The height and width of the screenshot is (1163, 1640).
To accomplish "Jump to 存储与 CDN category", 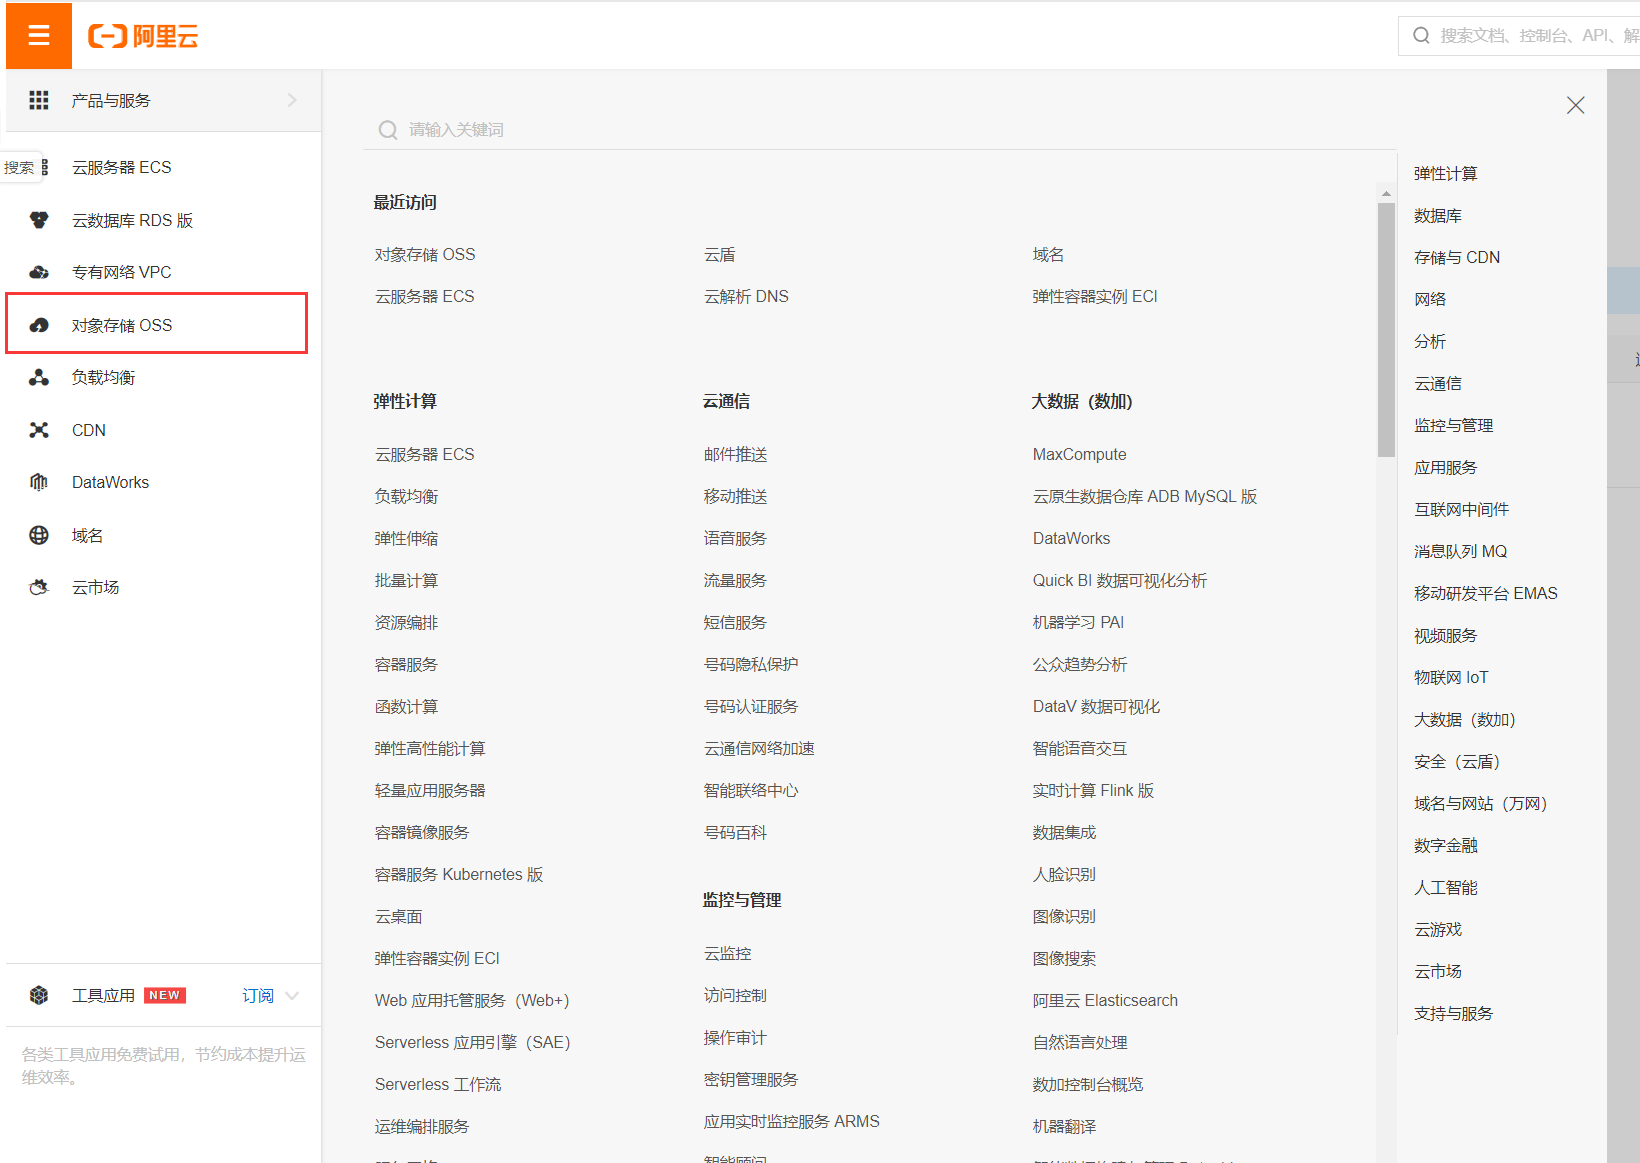I will click(1456, 257).
